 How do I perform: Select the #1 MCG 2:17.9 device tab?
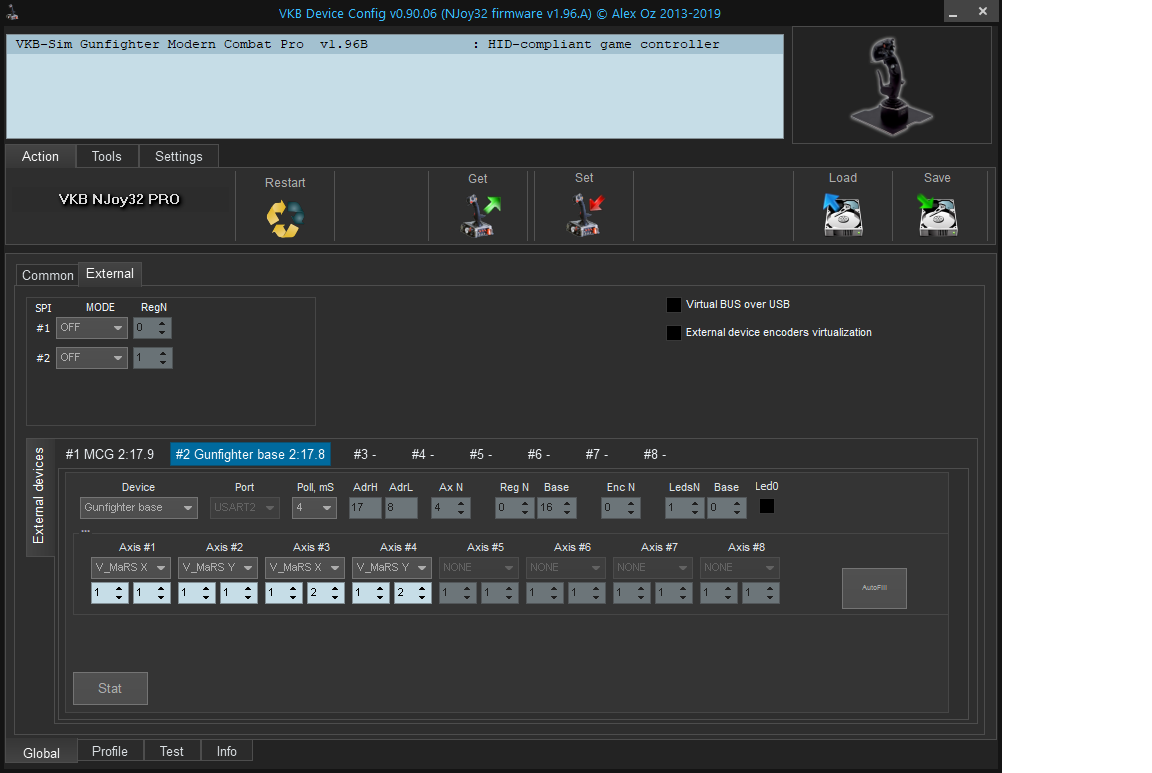pyautogui.click(x=110, y=454)
